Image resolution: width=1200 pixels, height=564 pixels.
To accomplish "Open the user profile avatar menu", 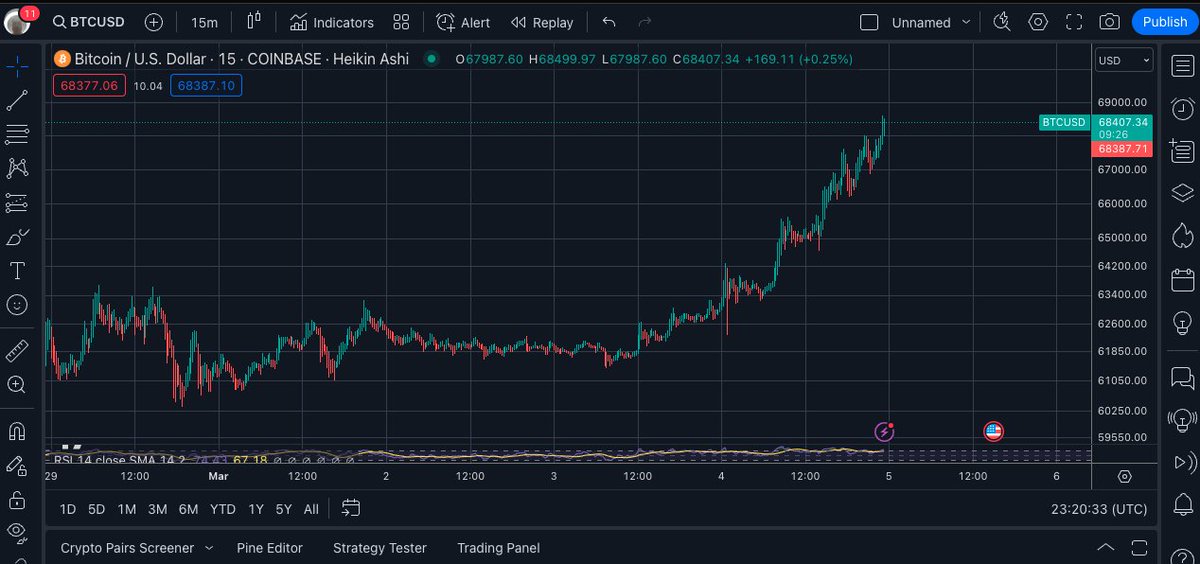I will click(x=19, y=22).
